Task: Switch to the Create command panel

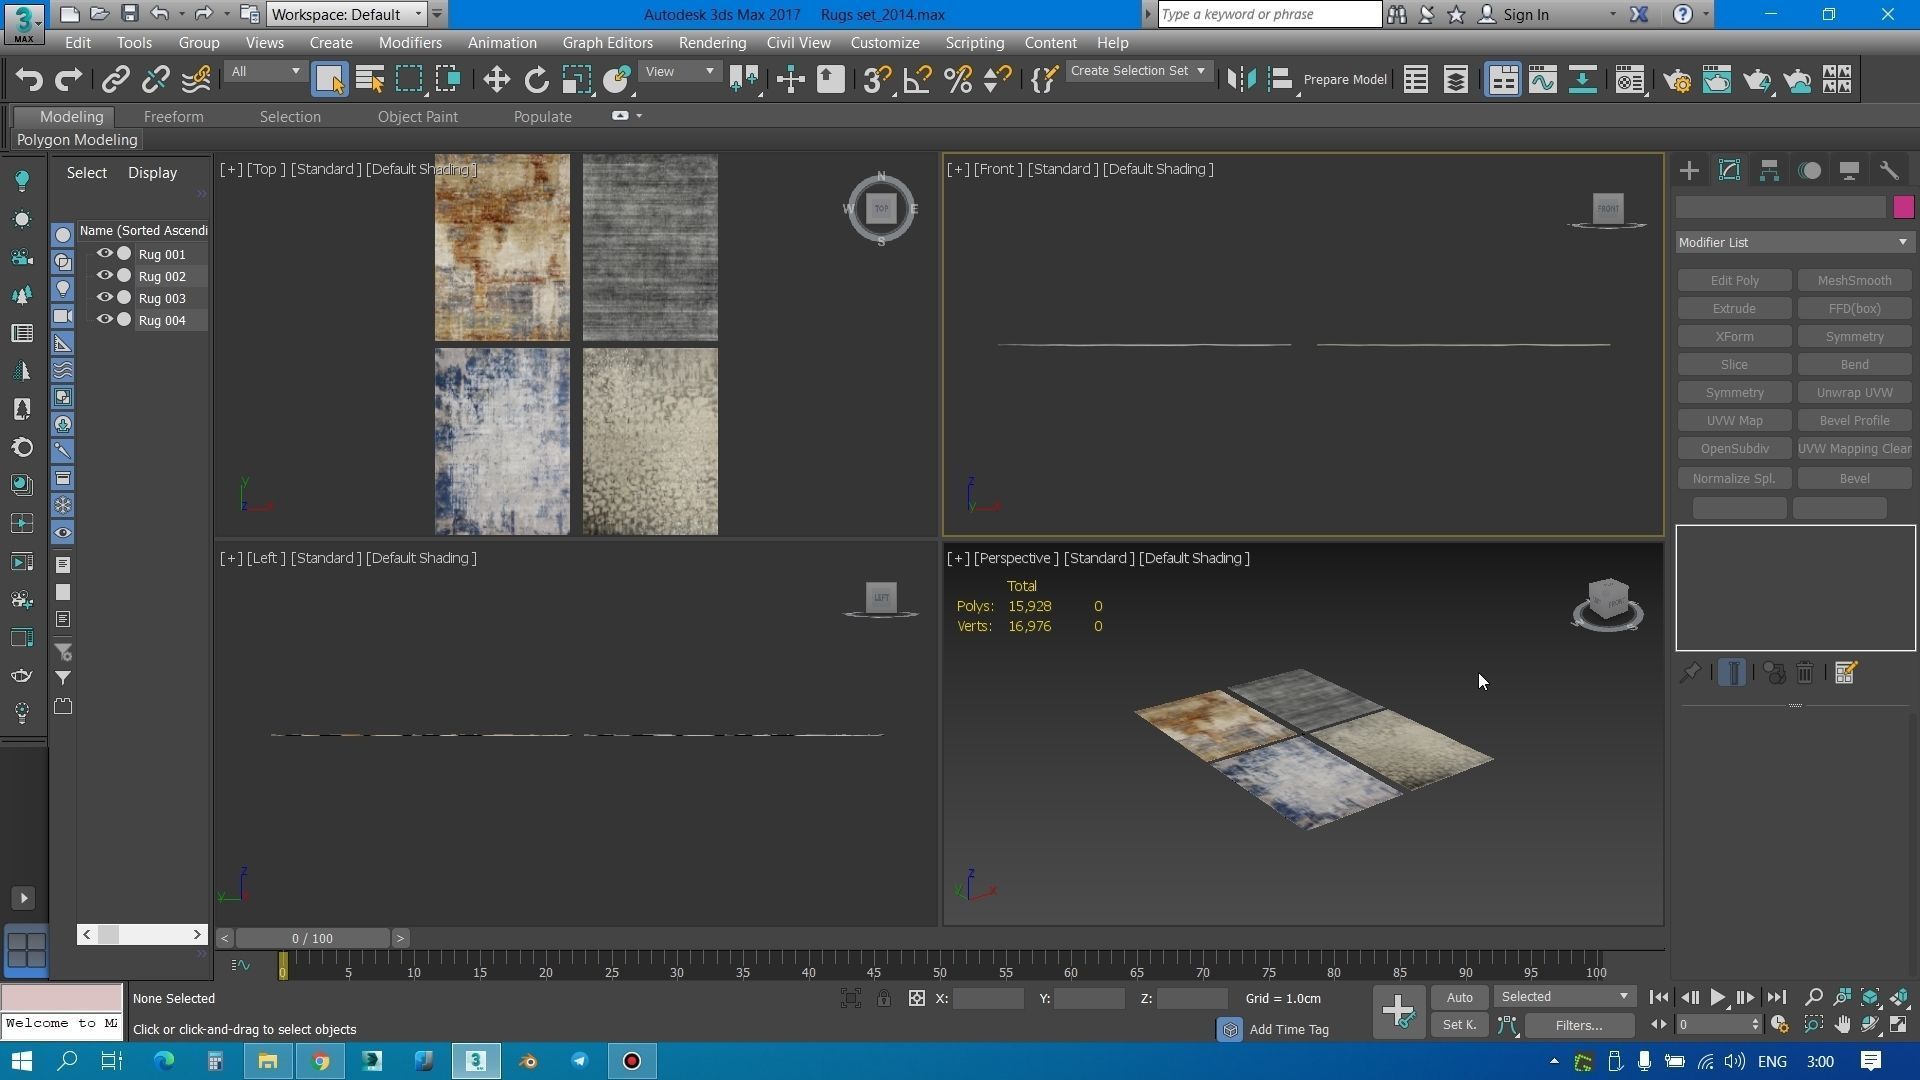Action: click(1689, 171)
